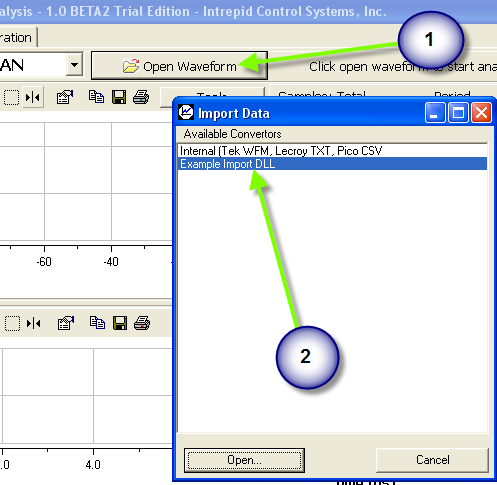
Task: Save the lower graph with floppy icon
Action: click(x=120, y=323)
